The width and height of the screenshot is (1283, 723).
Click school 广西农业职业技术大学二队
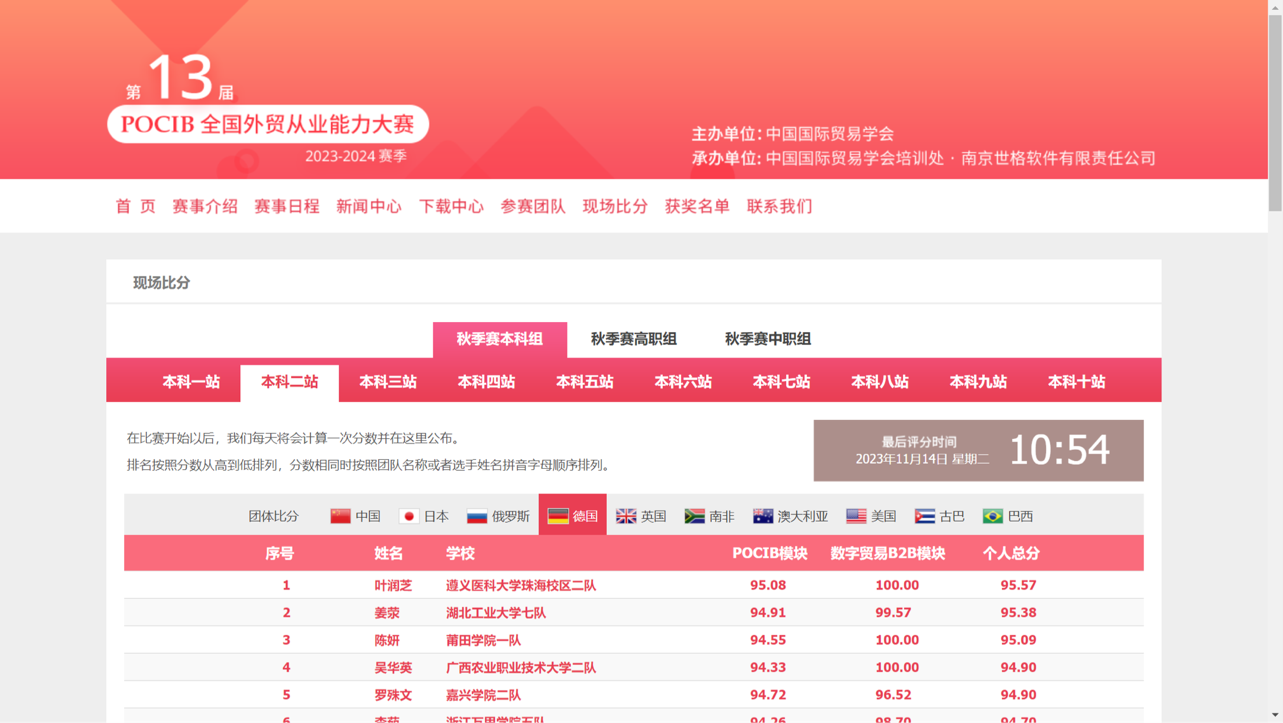[x=521, y=667]
